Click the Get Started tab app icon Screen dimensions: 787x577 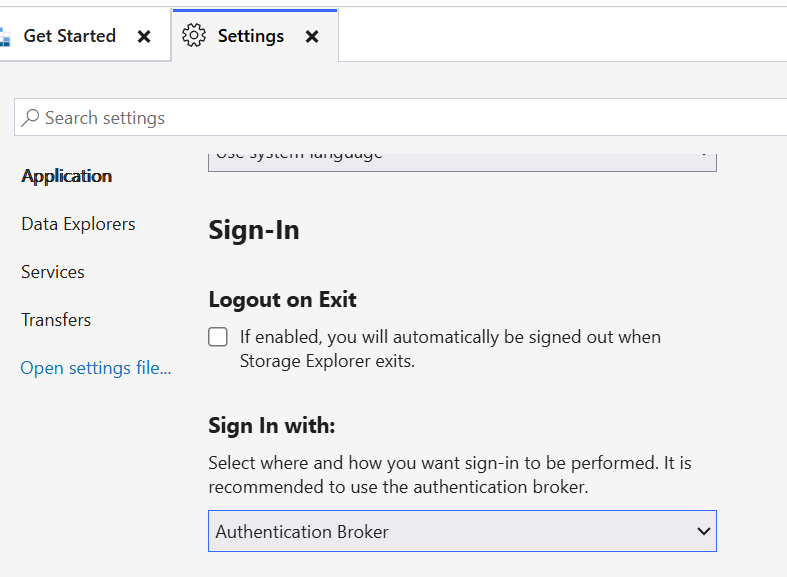tap(5, 37)
